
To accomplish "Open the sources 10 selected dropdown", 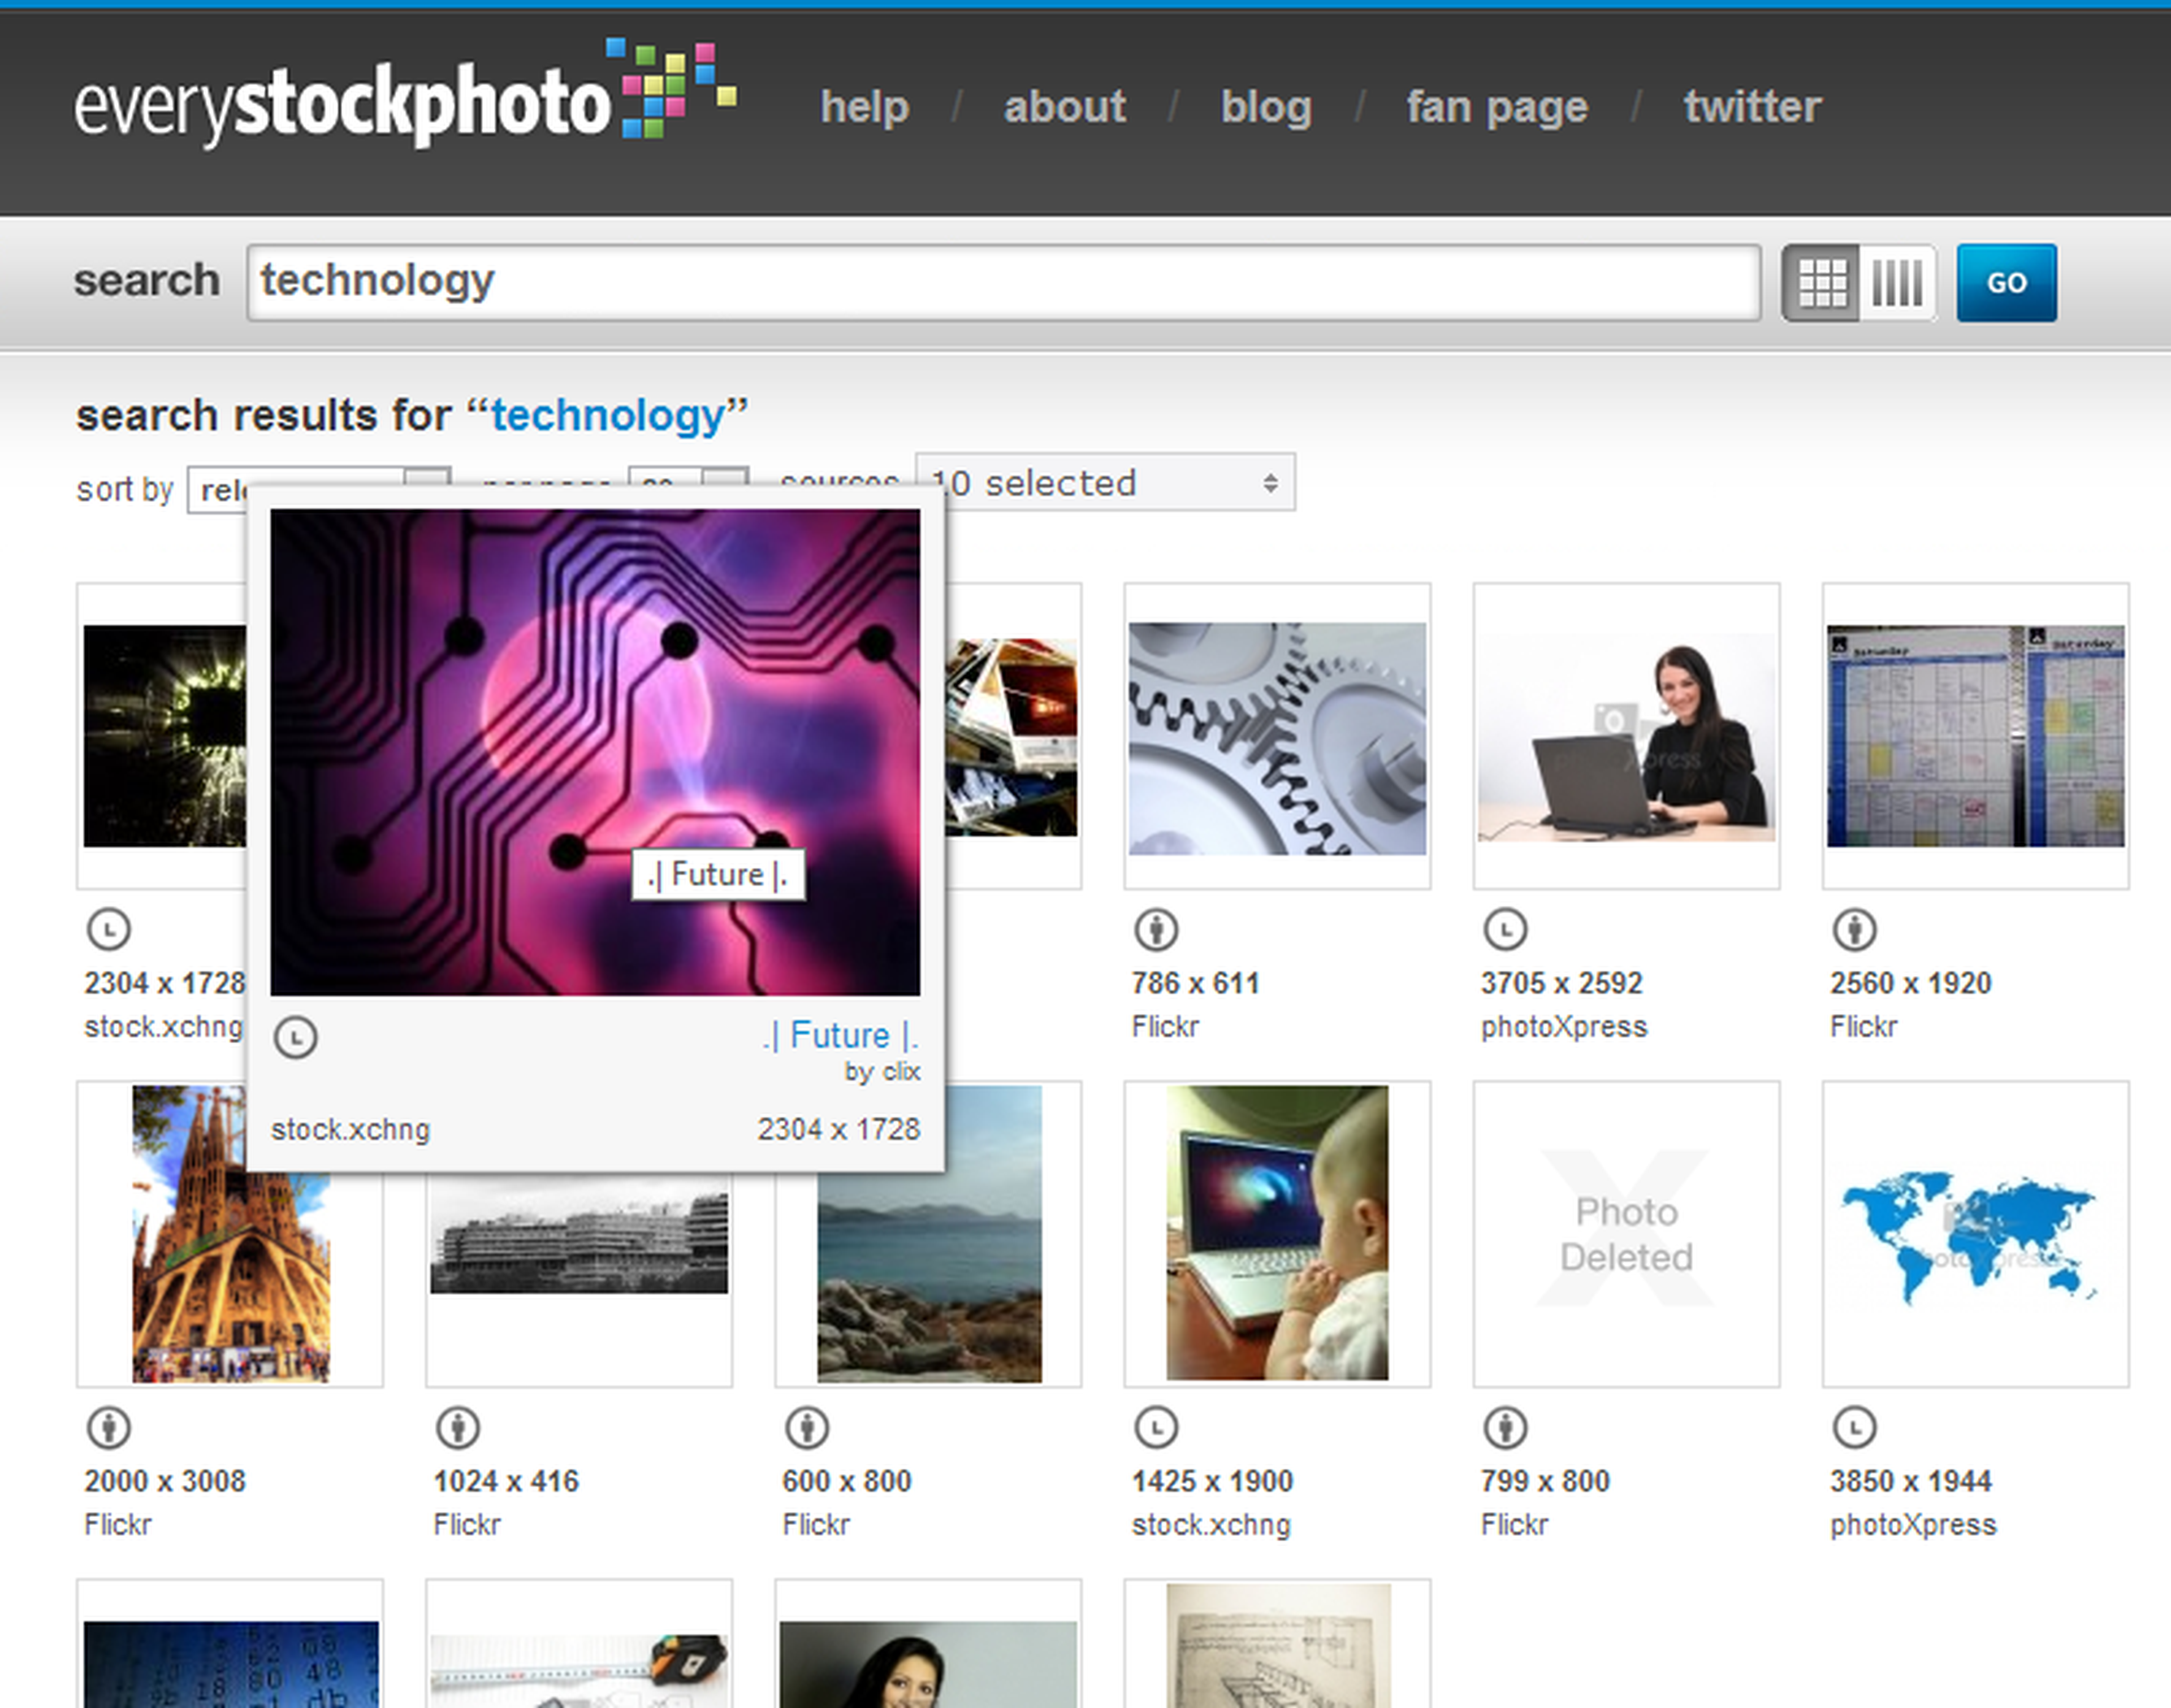I will [x=1105, y=483].
